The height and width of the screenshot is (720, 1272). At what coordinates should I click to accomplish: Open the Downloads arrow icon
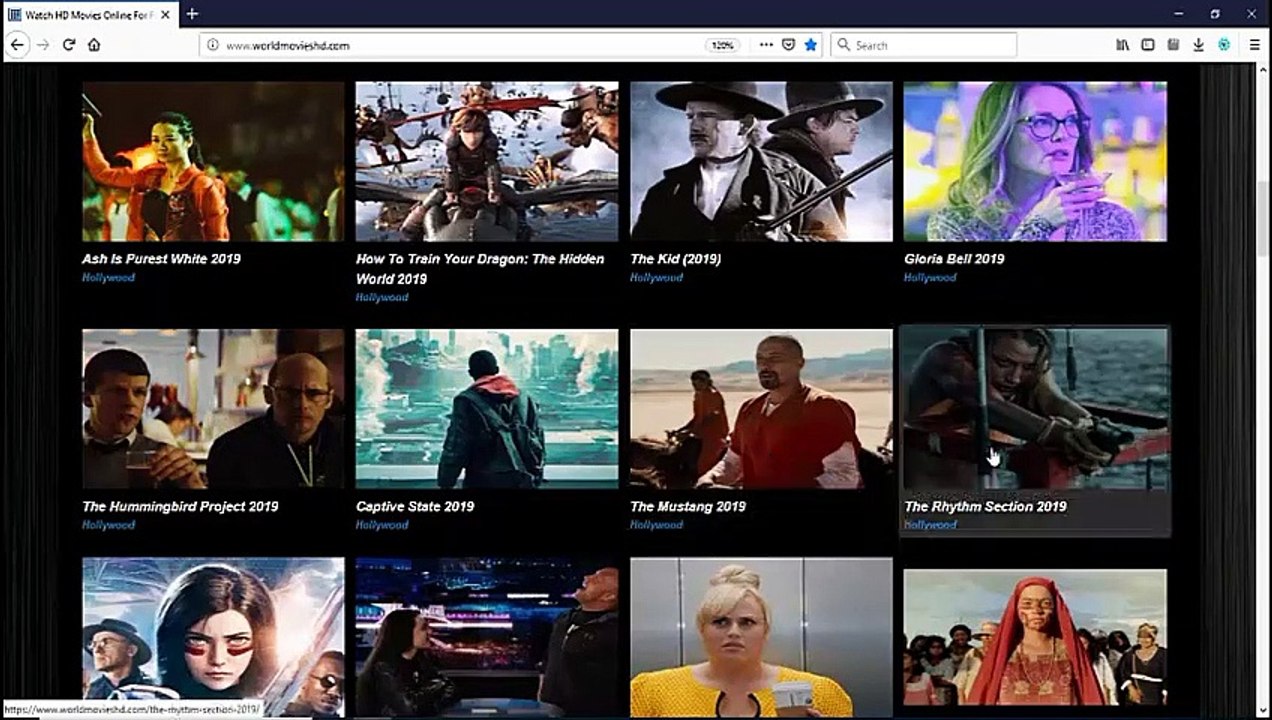(x=1198, y=45)
